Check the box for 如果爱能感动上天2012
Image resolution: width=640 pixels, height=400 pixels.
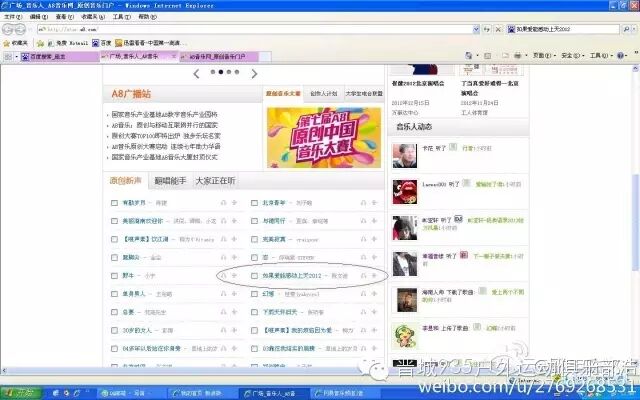(254, 276)
